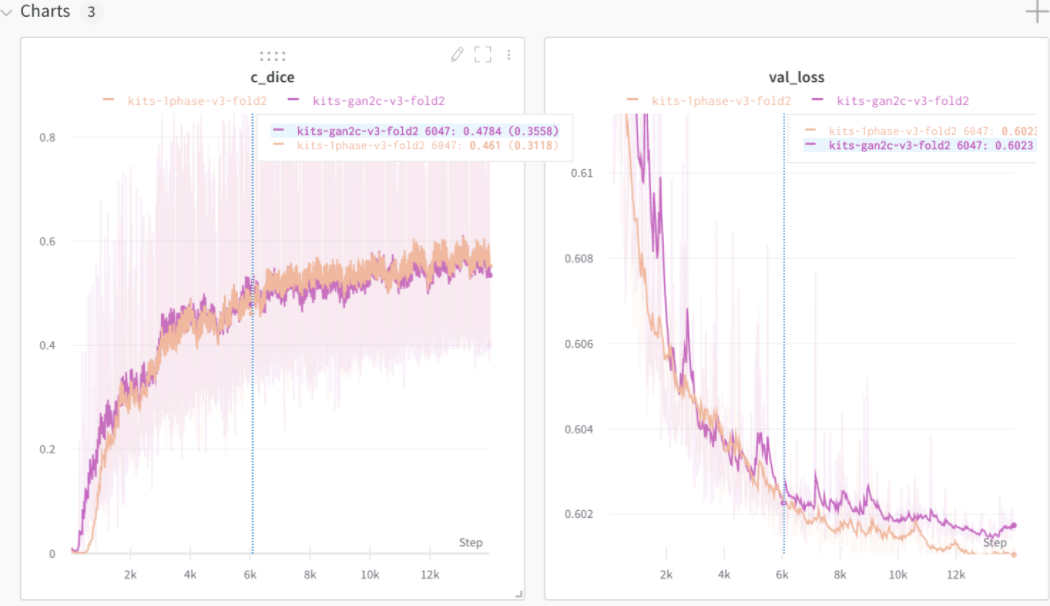
Task: Click the 2k tick on val_loss axis
Action: coord(666,575)
